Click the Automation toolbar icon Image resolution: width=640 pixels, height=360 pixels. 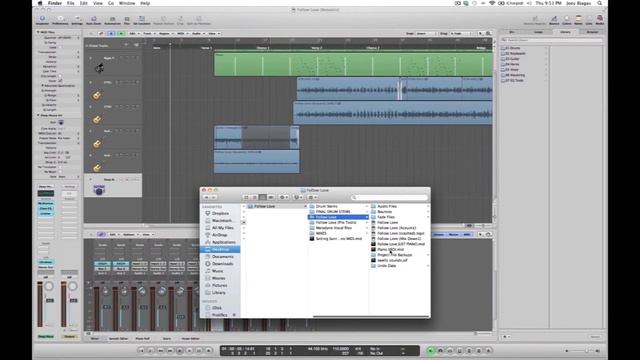point(112,19)
